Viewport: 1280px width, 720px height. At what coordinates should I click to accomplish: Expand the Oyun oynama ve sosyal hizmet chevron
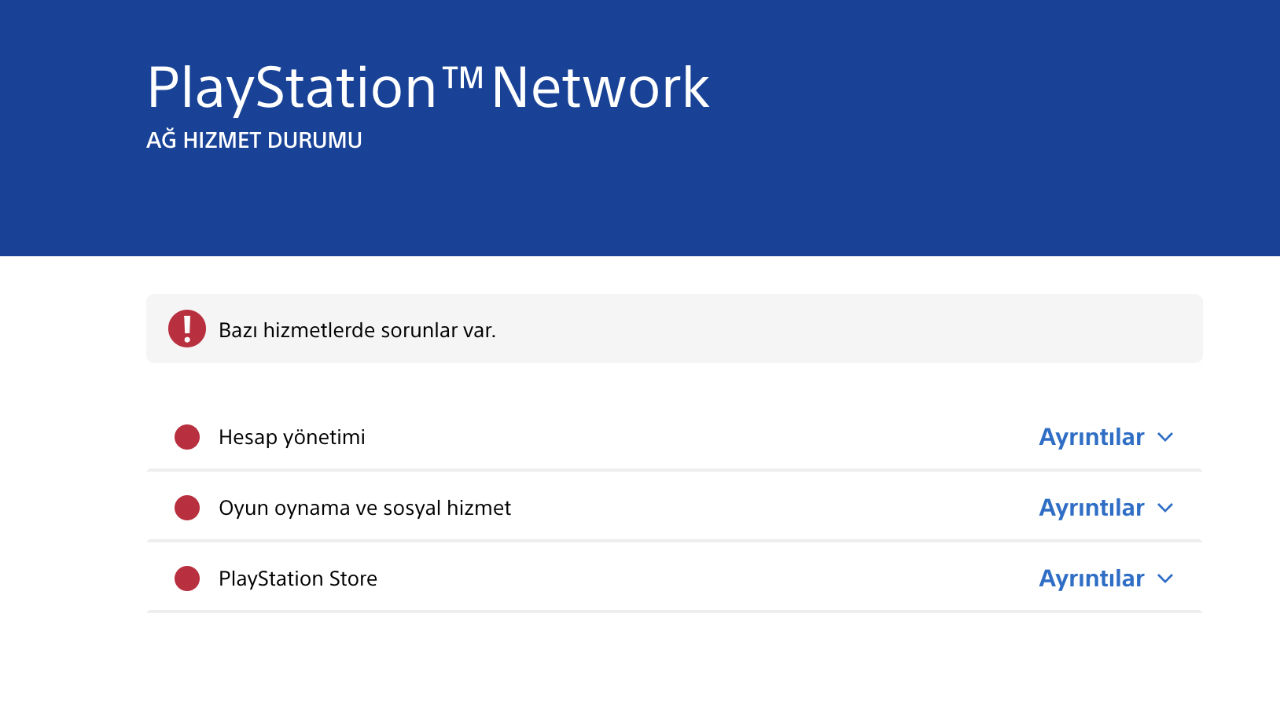pos(1165,508)
